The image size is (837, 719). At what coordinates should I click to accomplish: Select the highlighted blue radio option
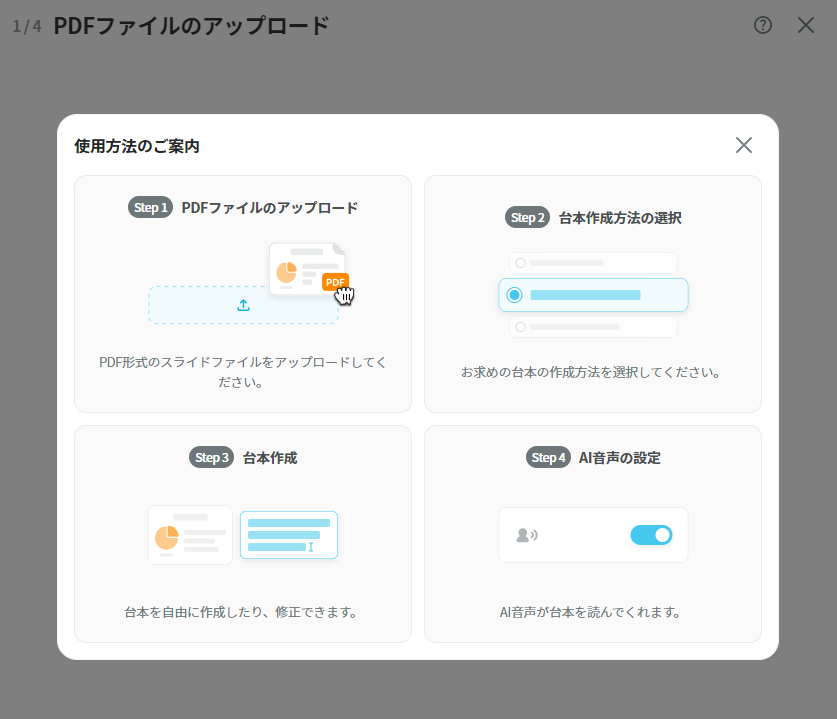(x=515, y=295)
